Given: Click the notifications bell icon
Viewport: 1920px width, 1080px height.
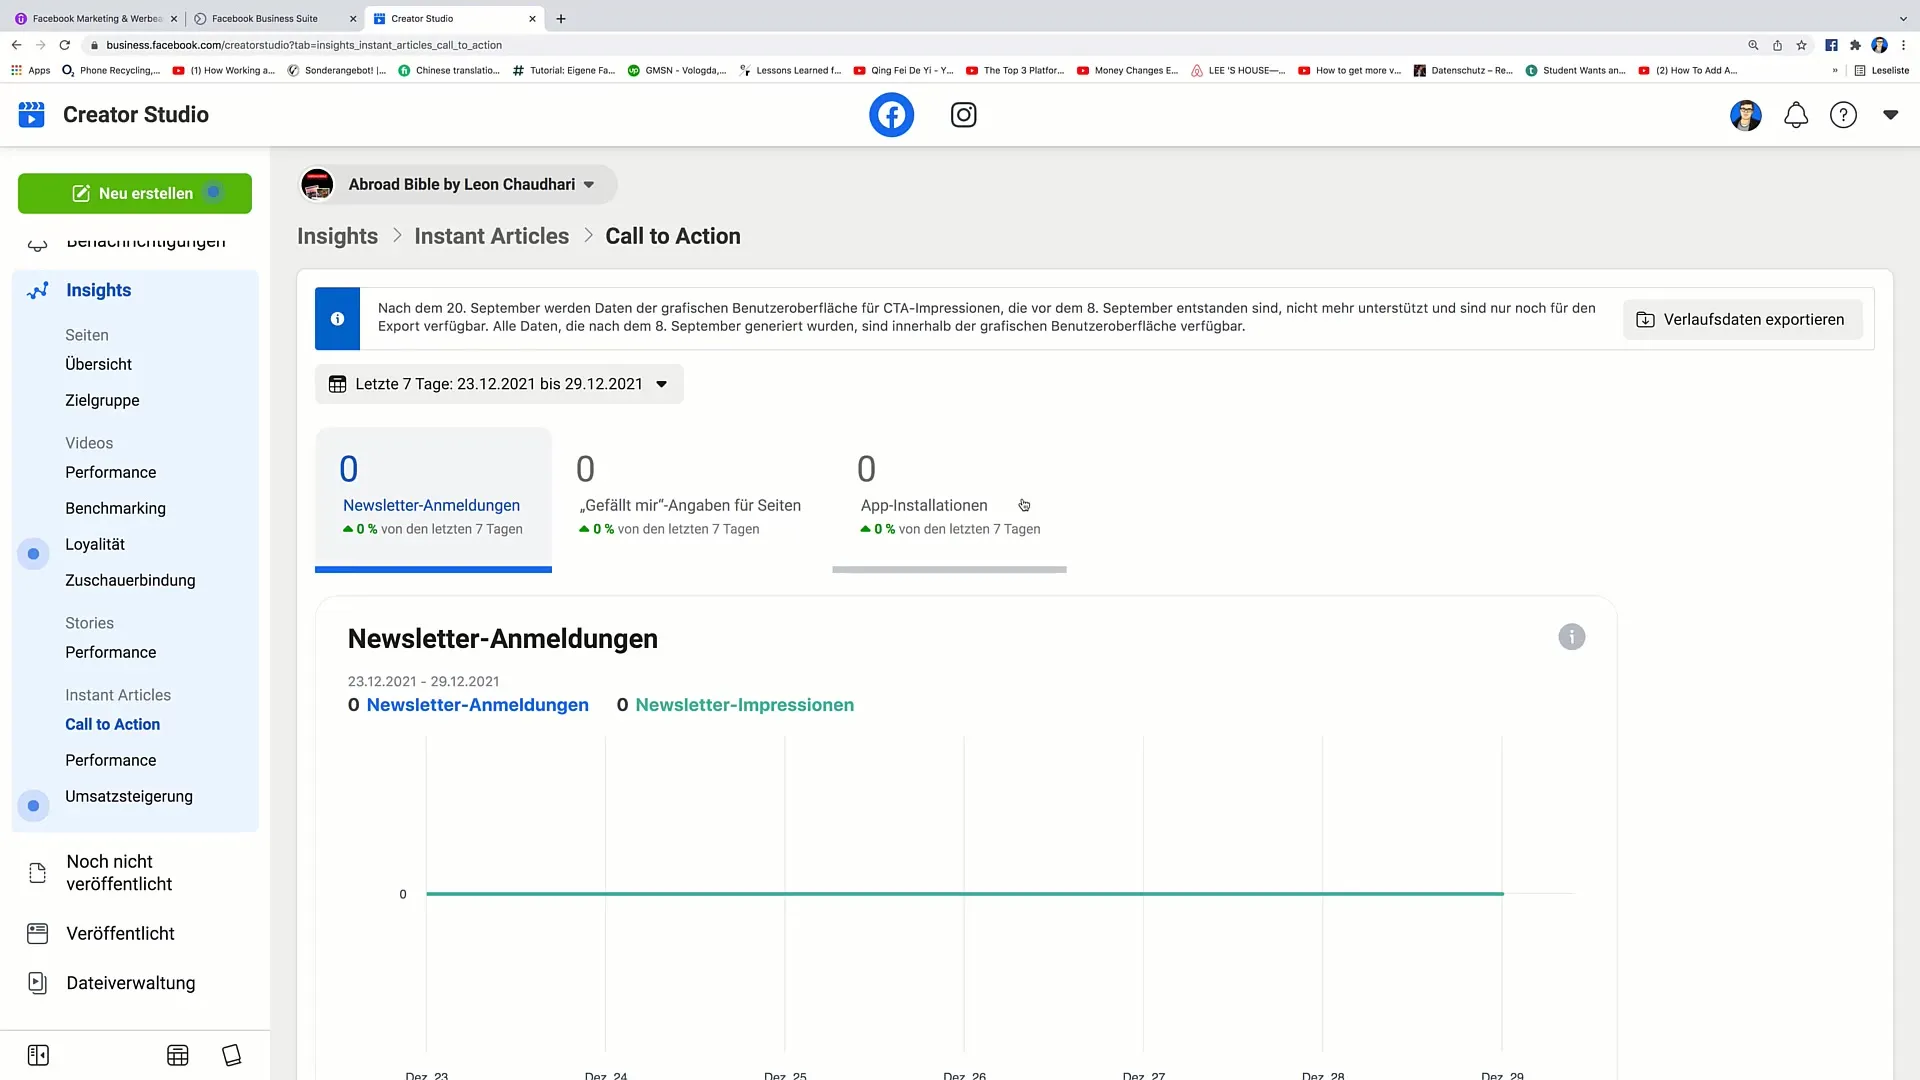Looking at the screenshot, I should [x=1796, y=115].
